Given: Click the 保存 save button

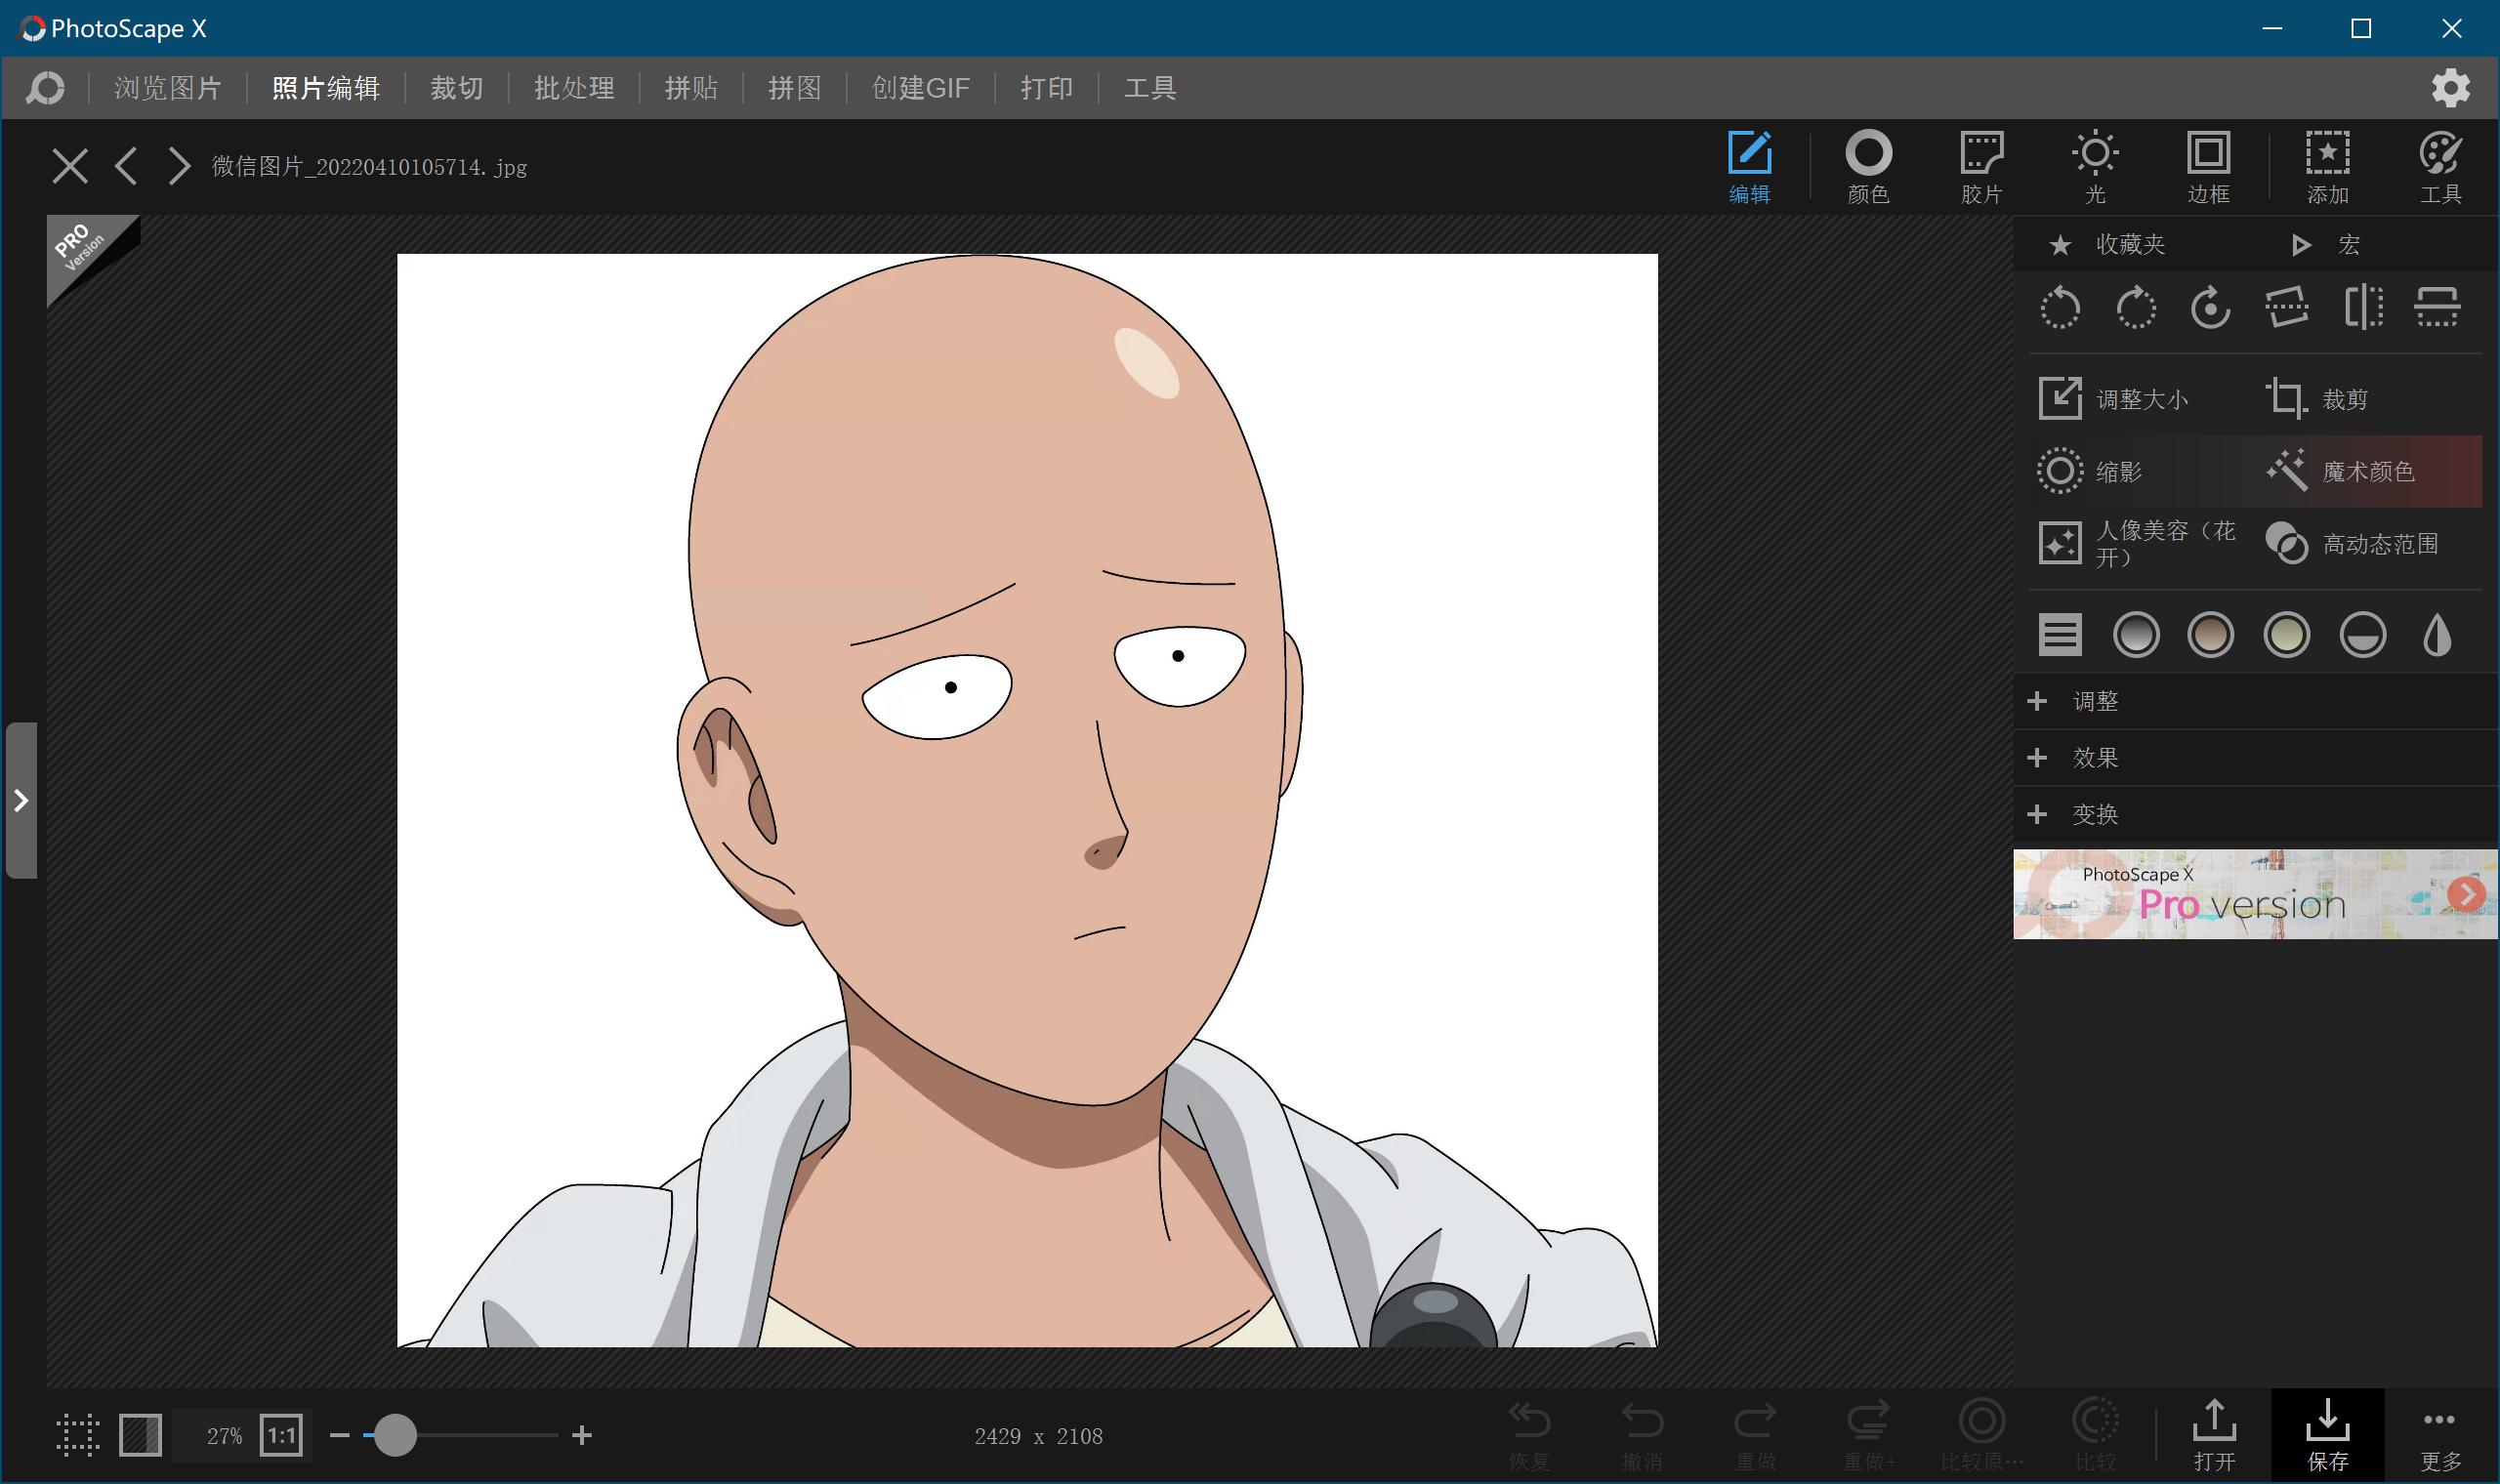Looking at the screenshot, I should pos(2327,1436).
